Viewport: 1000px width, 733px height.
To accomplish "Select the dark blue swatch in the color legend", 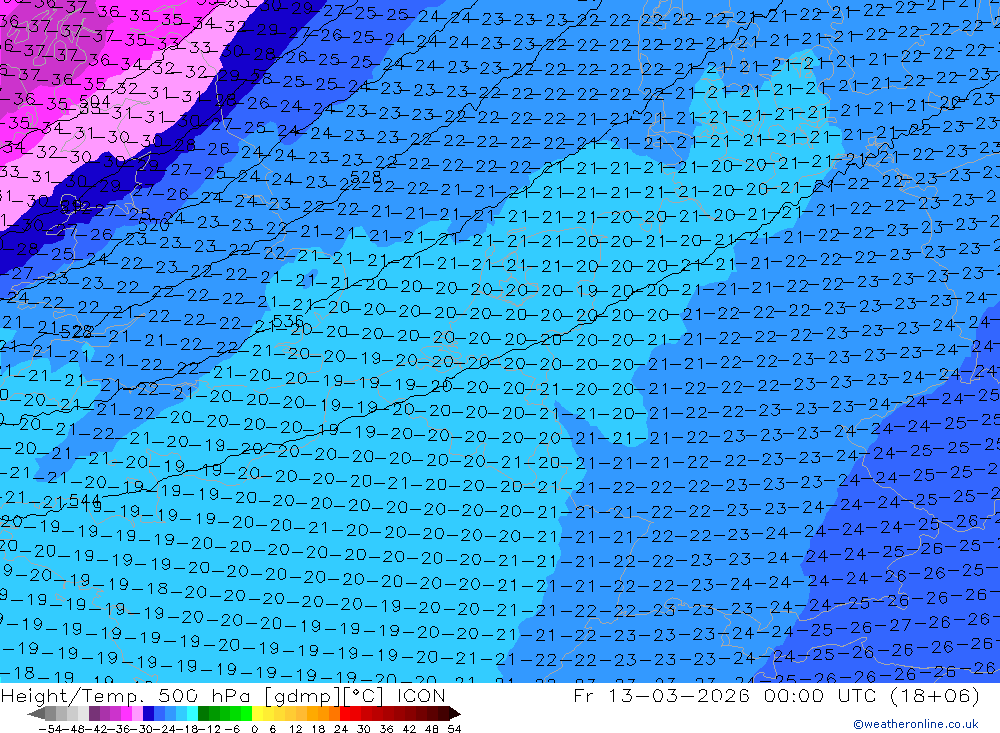I will point(148,713).
